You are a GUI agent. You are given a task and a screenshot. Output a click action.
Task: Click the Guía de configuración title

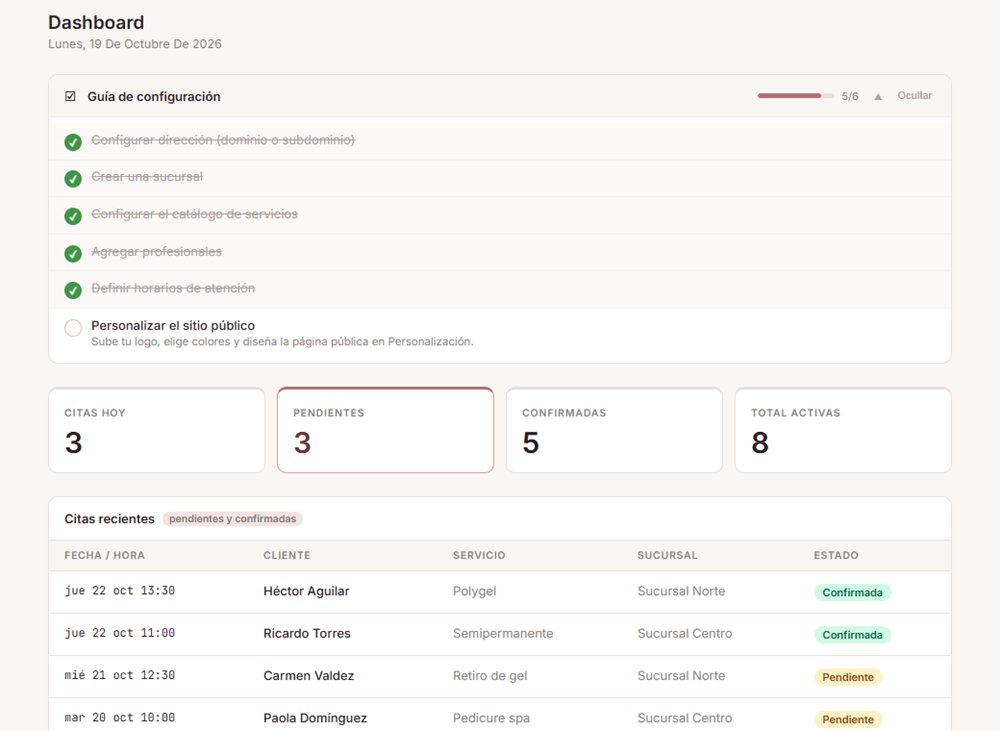pyautogui.click(x=154, y=96)
